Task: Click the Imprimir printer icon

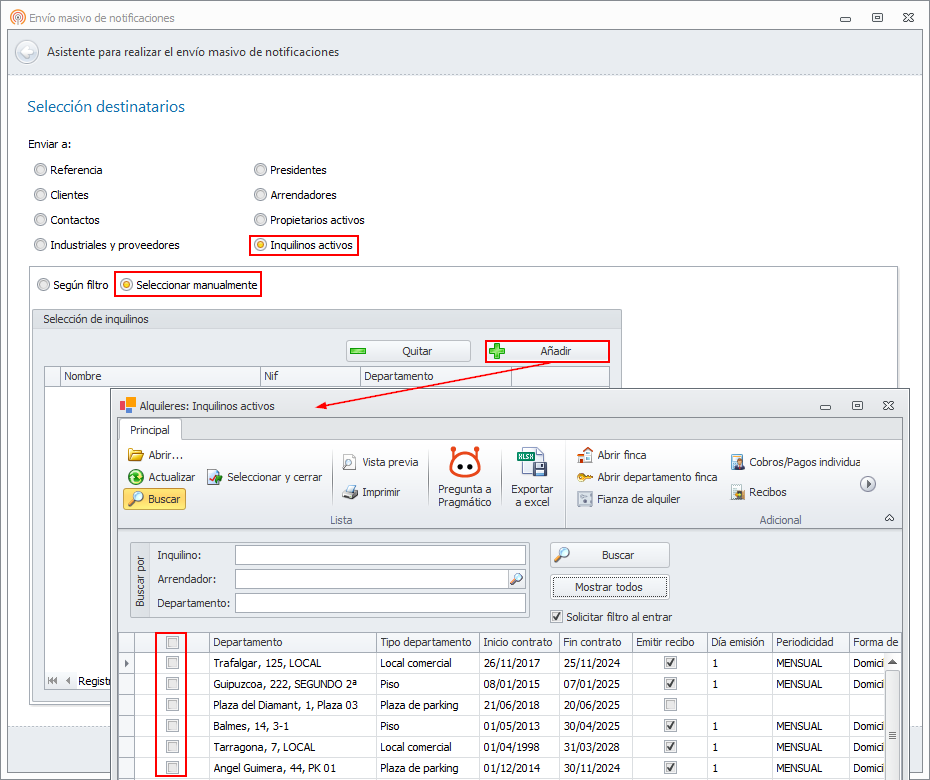Action: click(349, 492)
